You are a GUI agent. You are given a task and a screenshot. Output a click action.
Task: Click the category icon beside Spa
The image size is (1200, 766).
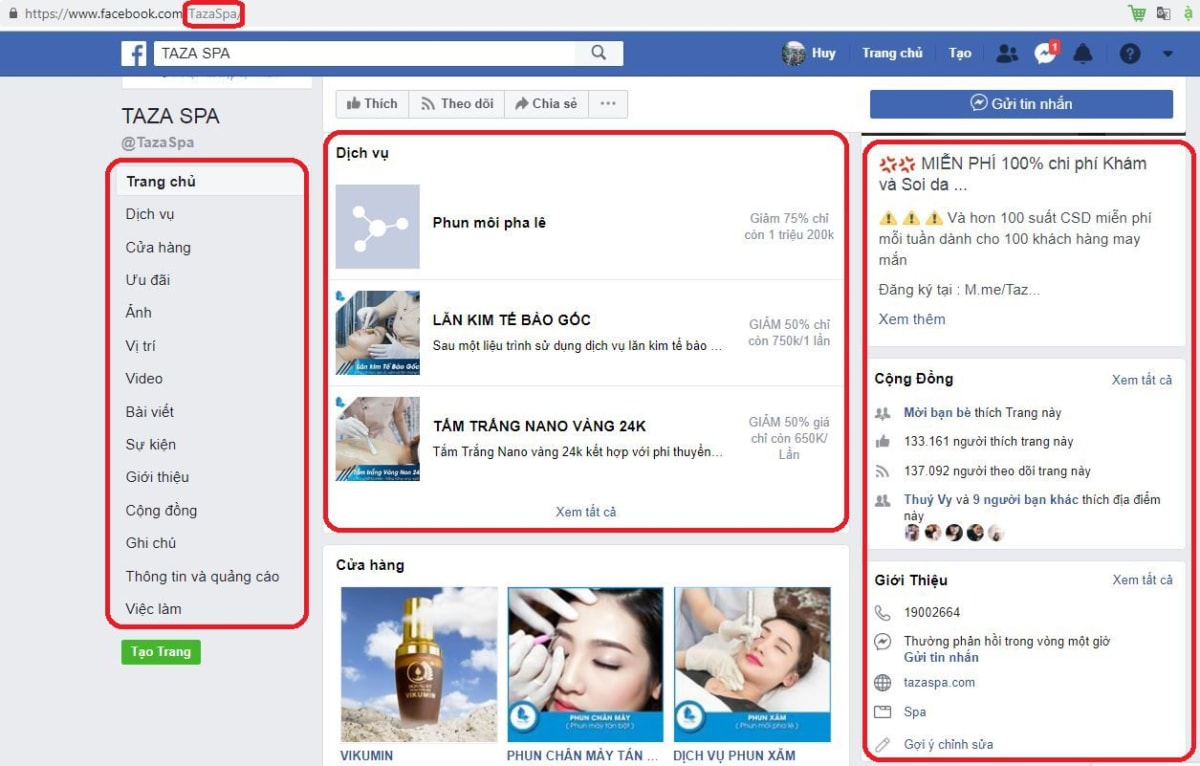[882, 712]
